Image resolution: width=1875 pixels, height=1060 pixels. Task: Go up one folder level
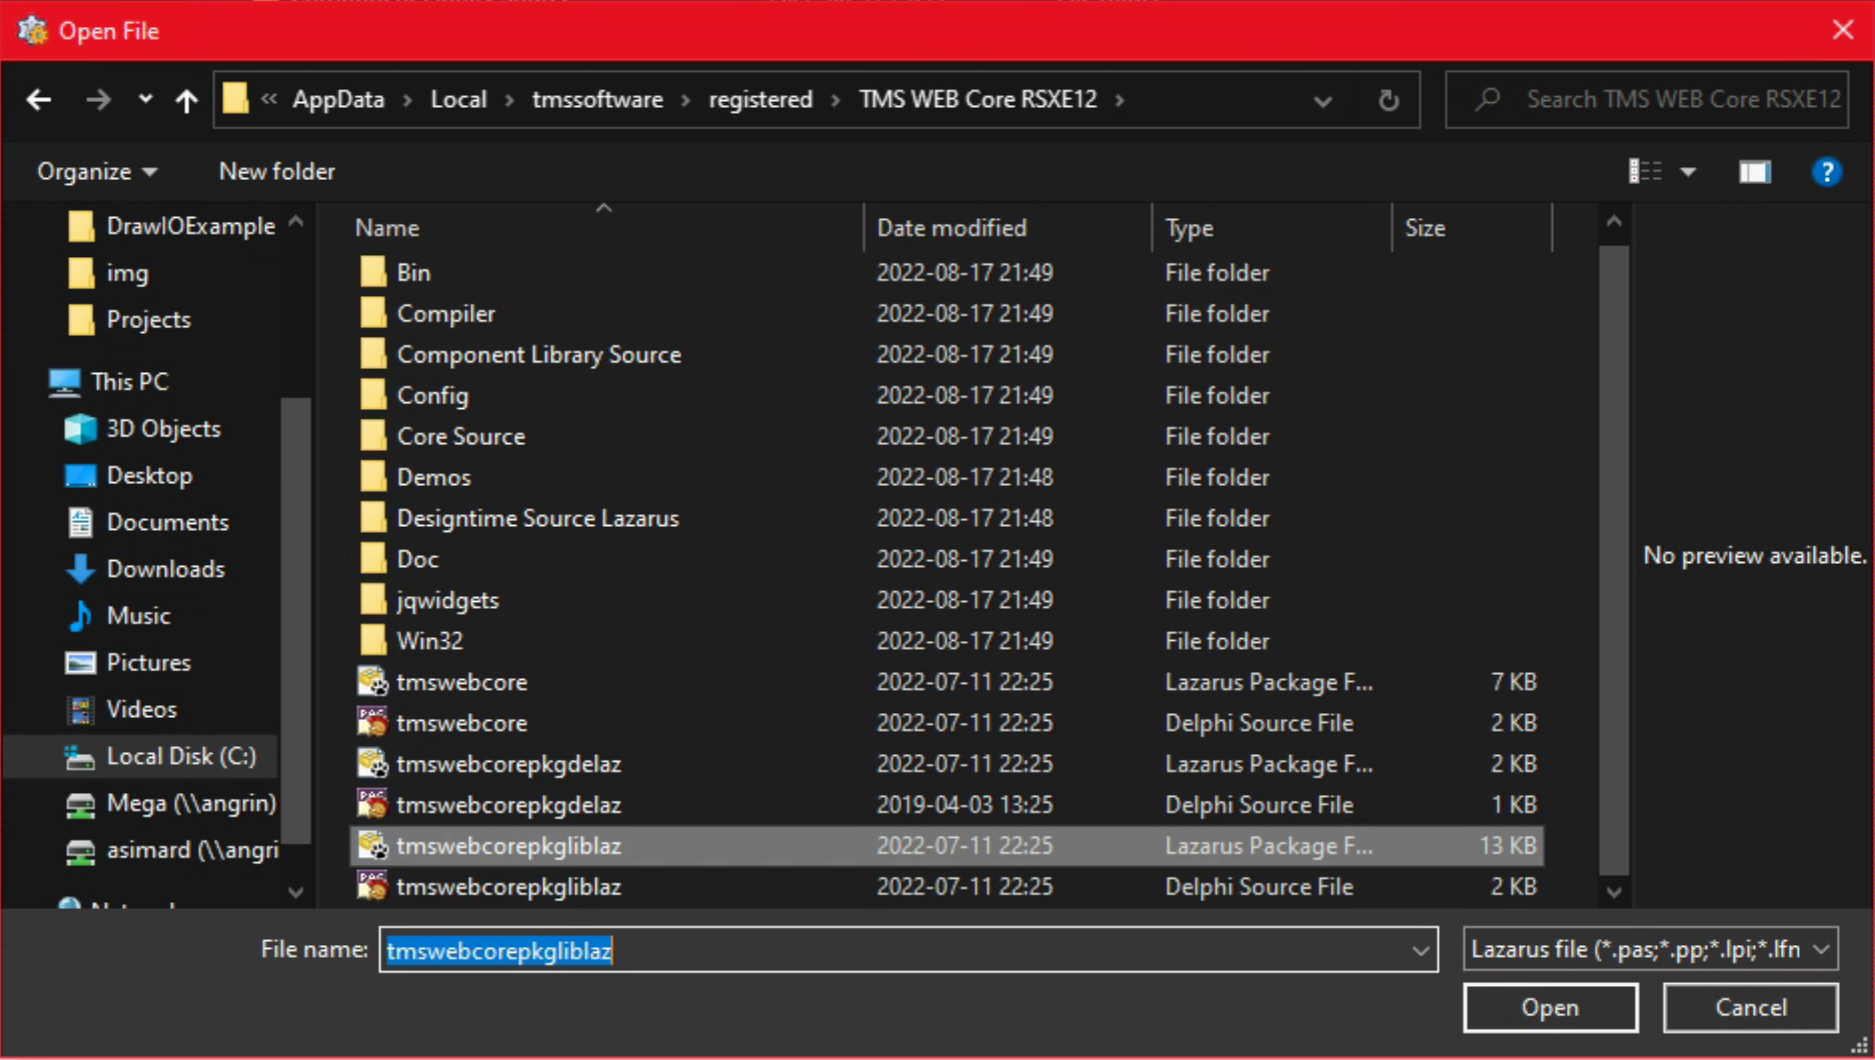186,99
